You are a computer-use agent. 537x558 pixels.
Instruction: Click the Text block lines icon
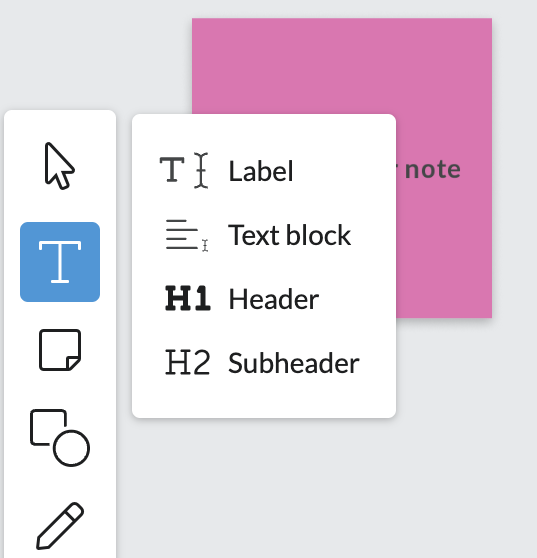coord(187,235)
